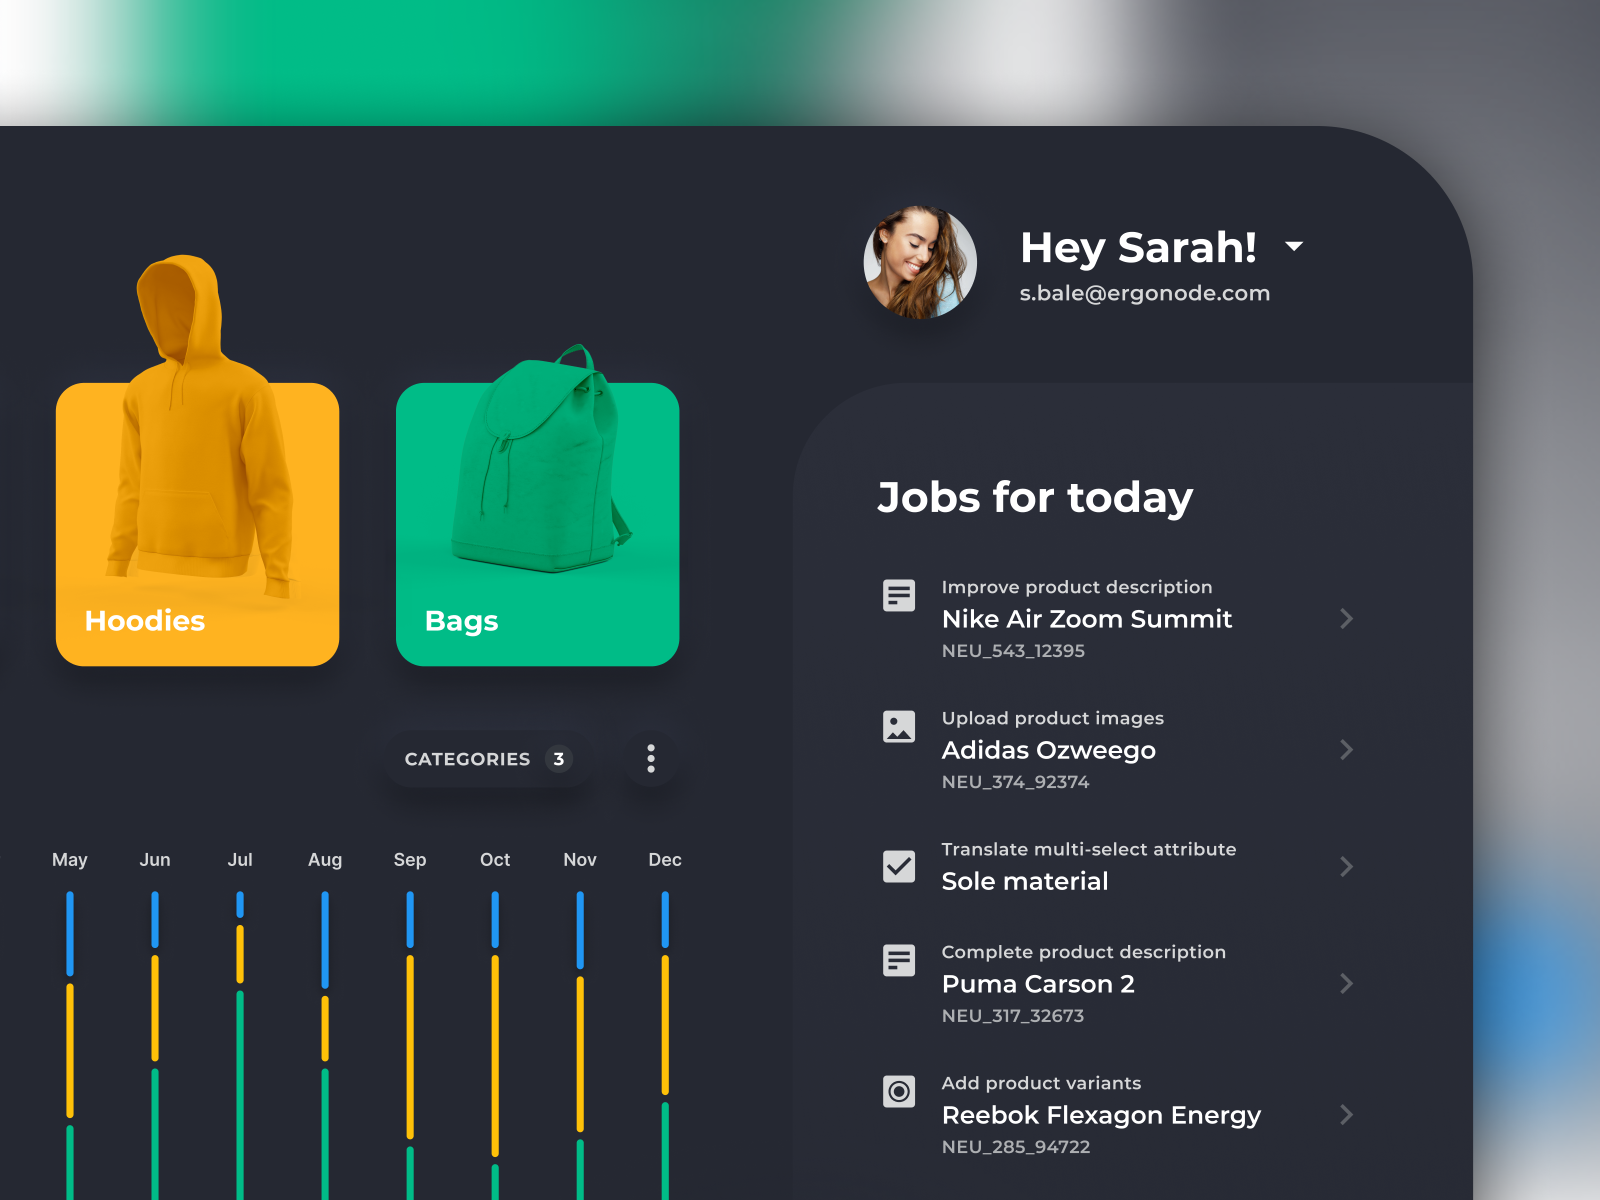Viewport: 1600px width, 1200px height.
Task: Open the Puma Carson 2 job chevron
Action: coord(1347,984)
